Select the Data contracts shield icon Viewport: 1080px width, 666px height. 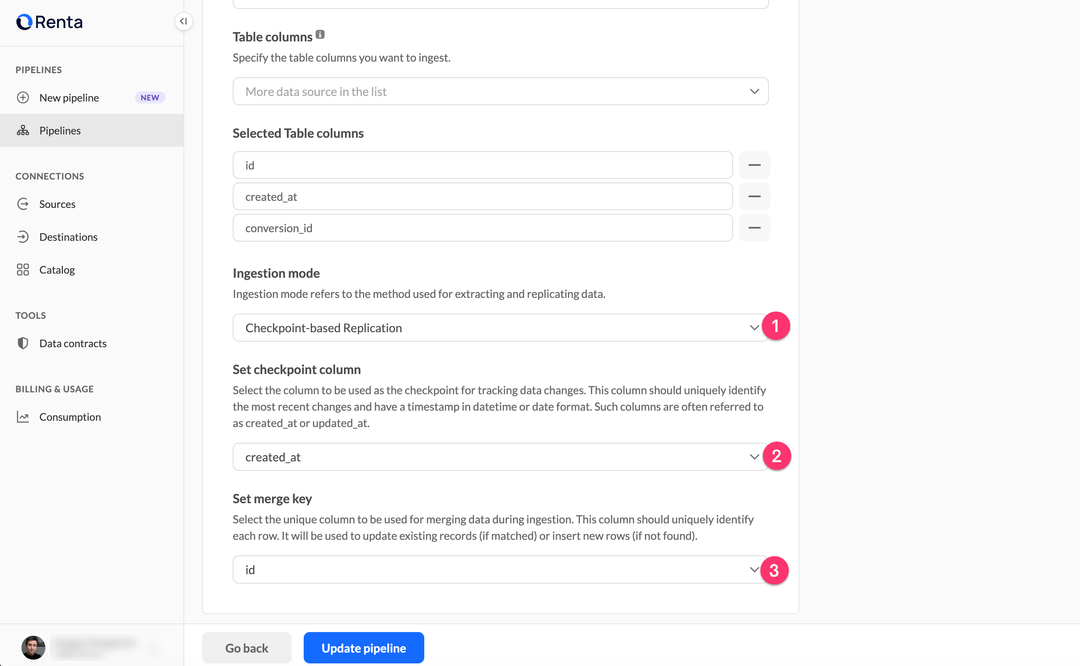tap(22, 343)
